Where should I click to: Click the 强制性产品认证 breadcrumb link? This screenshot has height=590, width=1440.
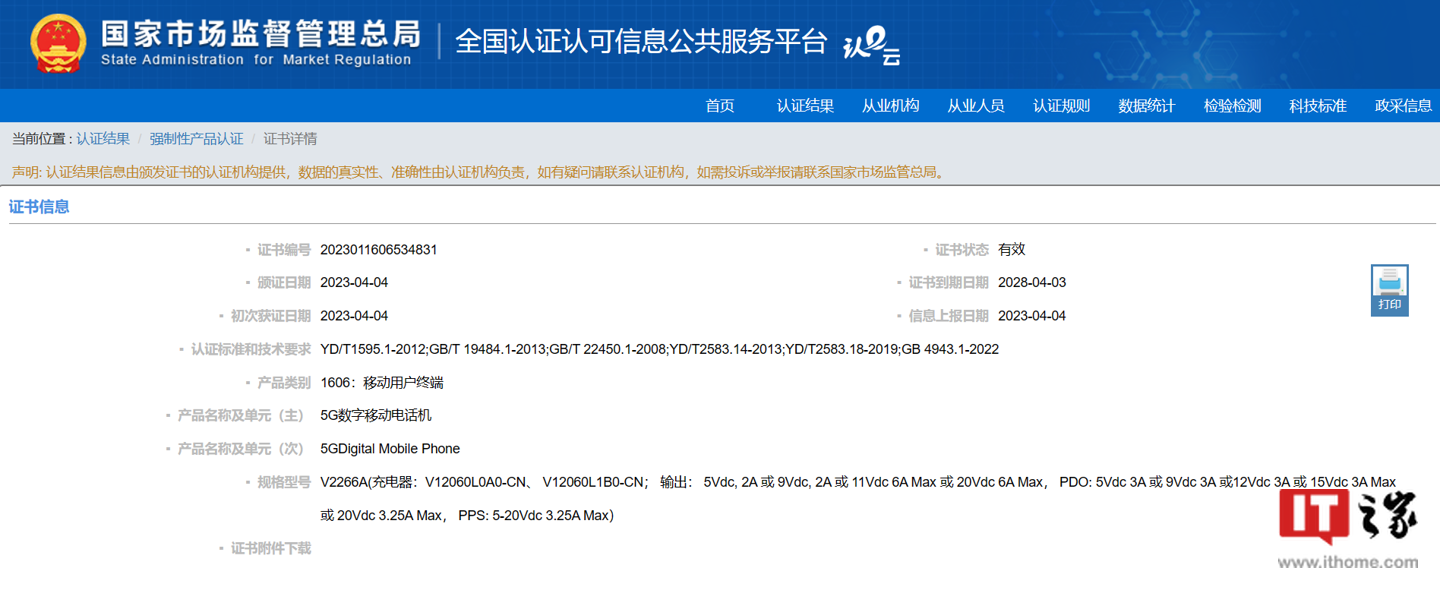coord(196,139)
